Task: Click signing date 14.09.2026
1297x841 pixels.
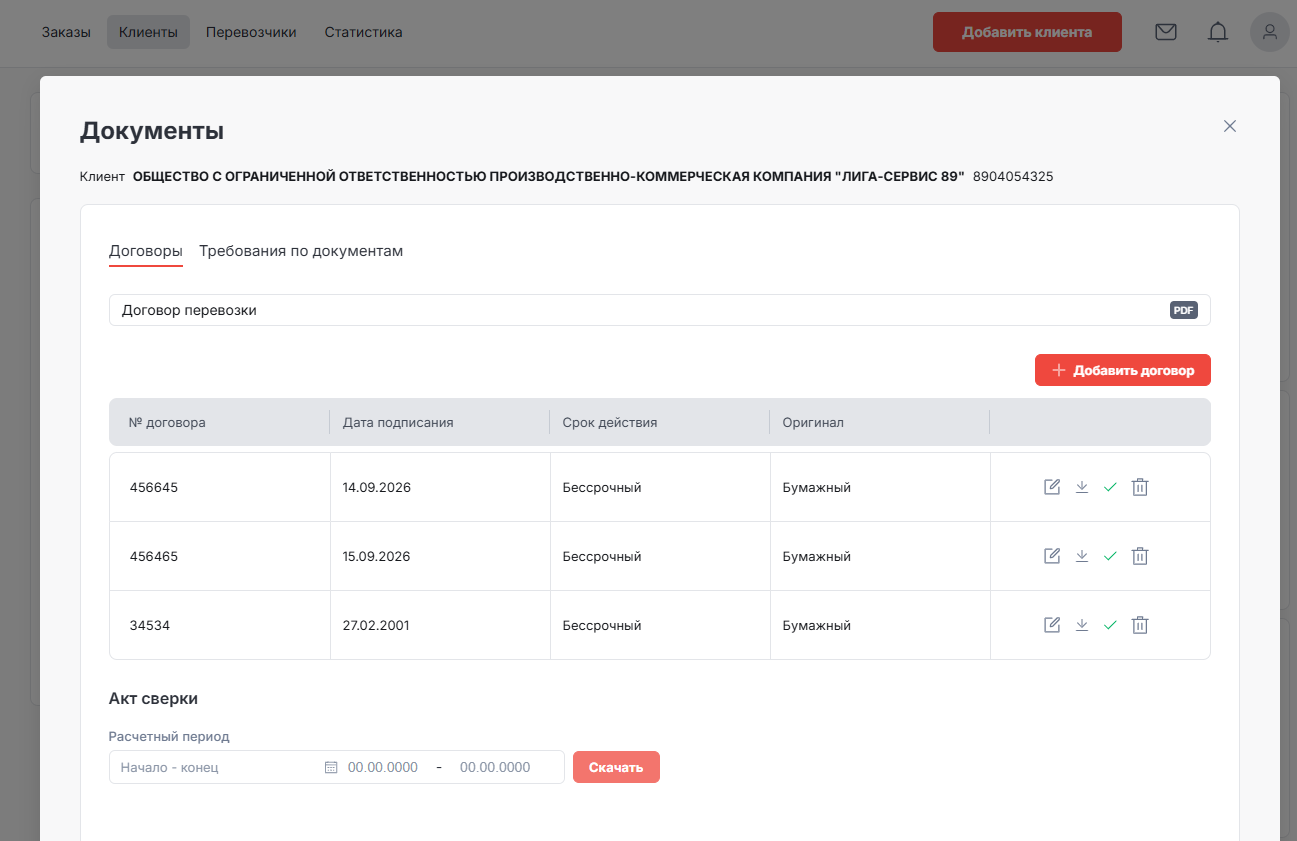Action: [x=377, y=487]
